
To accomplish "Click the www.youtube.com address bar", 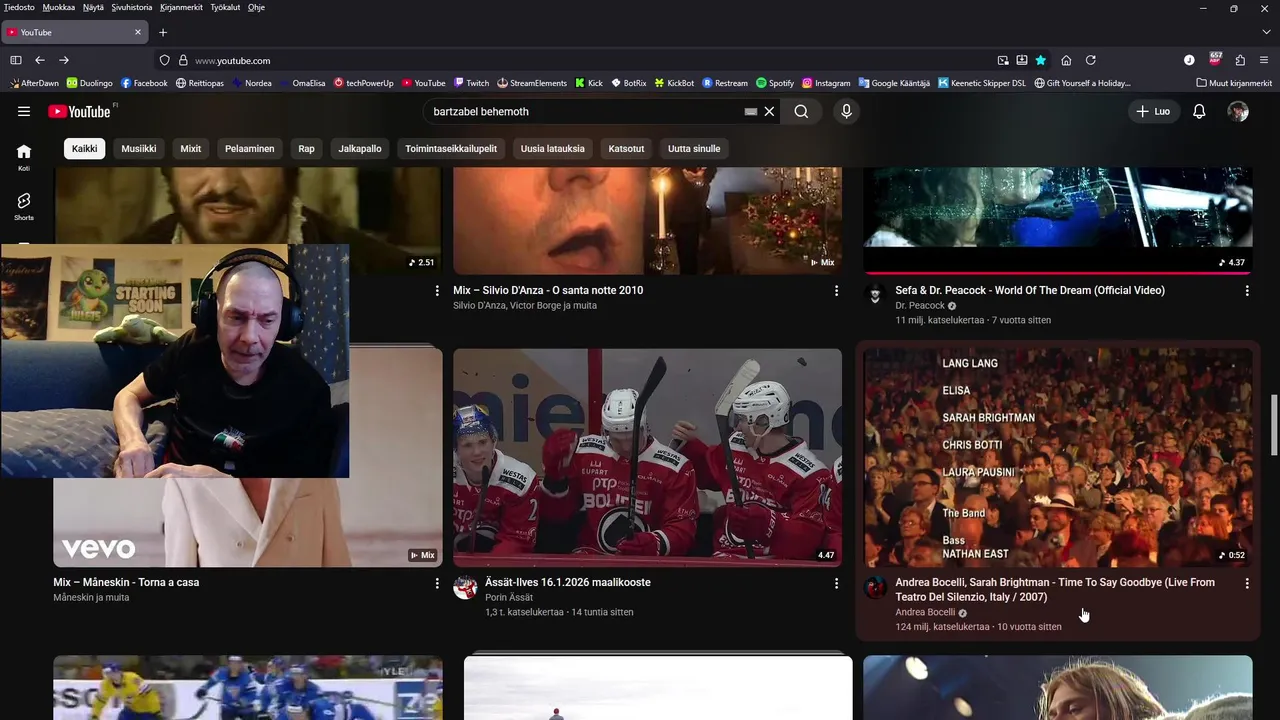I will [590, 60].
